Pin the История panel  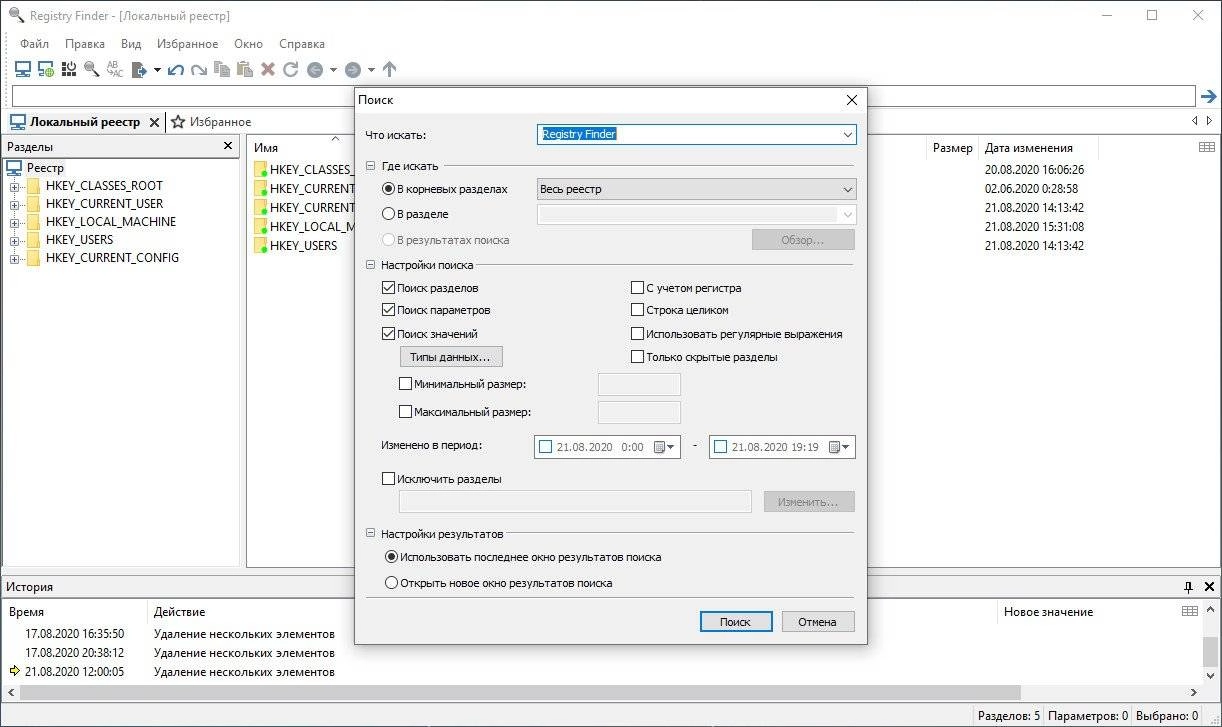click(x=1189, y=587)
